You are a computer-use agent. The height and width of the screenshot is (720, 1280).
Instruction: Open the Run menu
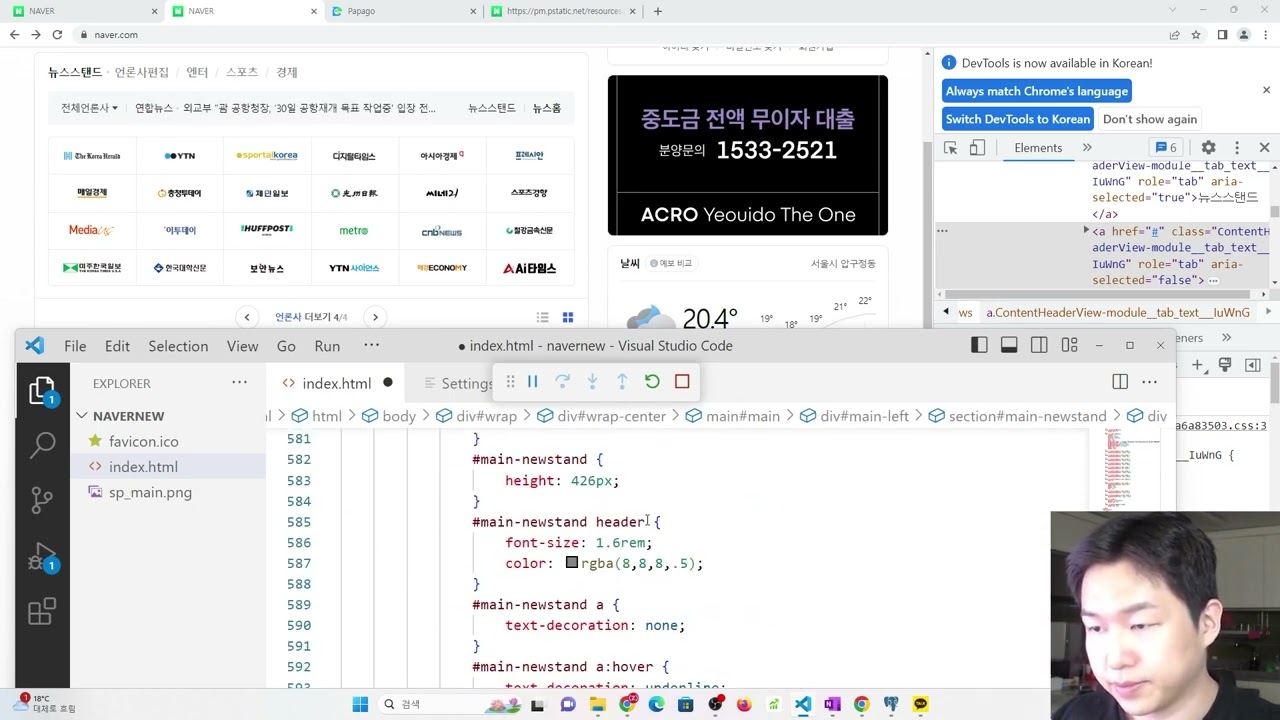327,346
